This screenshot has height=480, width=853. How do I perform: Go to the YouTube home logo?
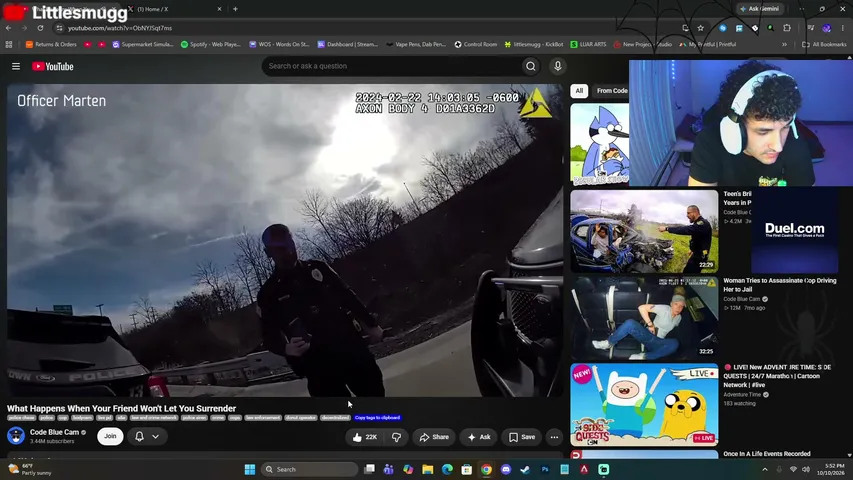tap(53, 66)
